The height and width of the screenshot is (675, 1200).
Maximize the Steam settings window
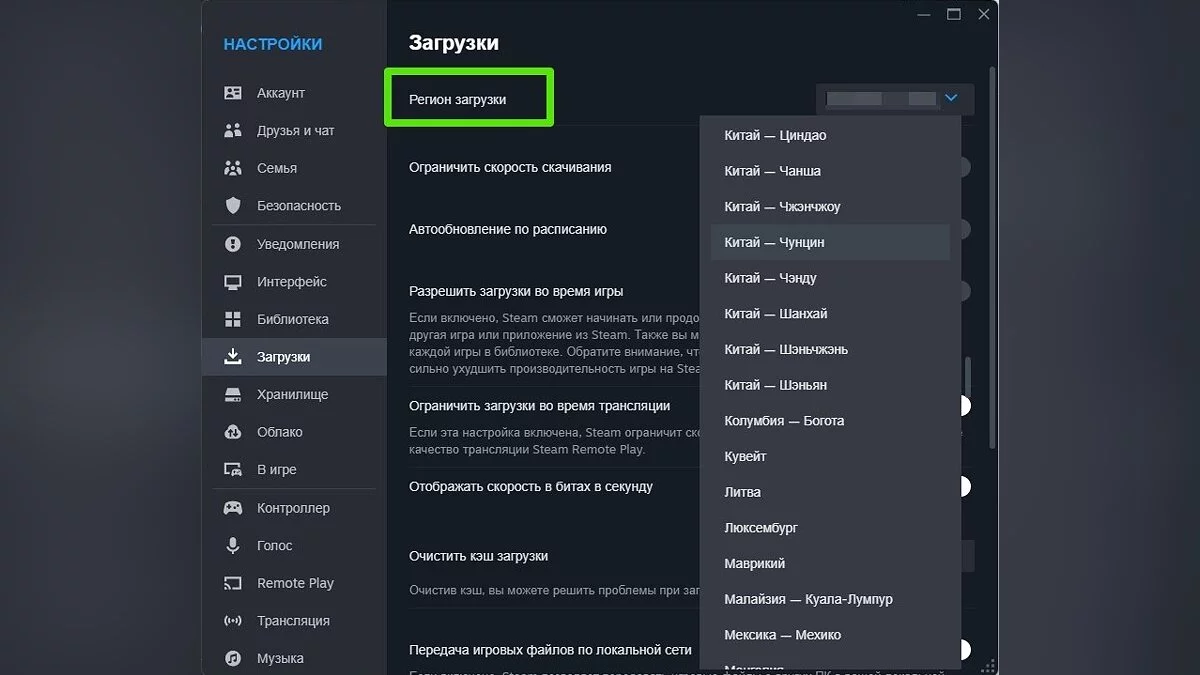pyautogui.click(x=954, y=14)
